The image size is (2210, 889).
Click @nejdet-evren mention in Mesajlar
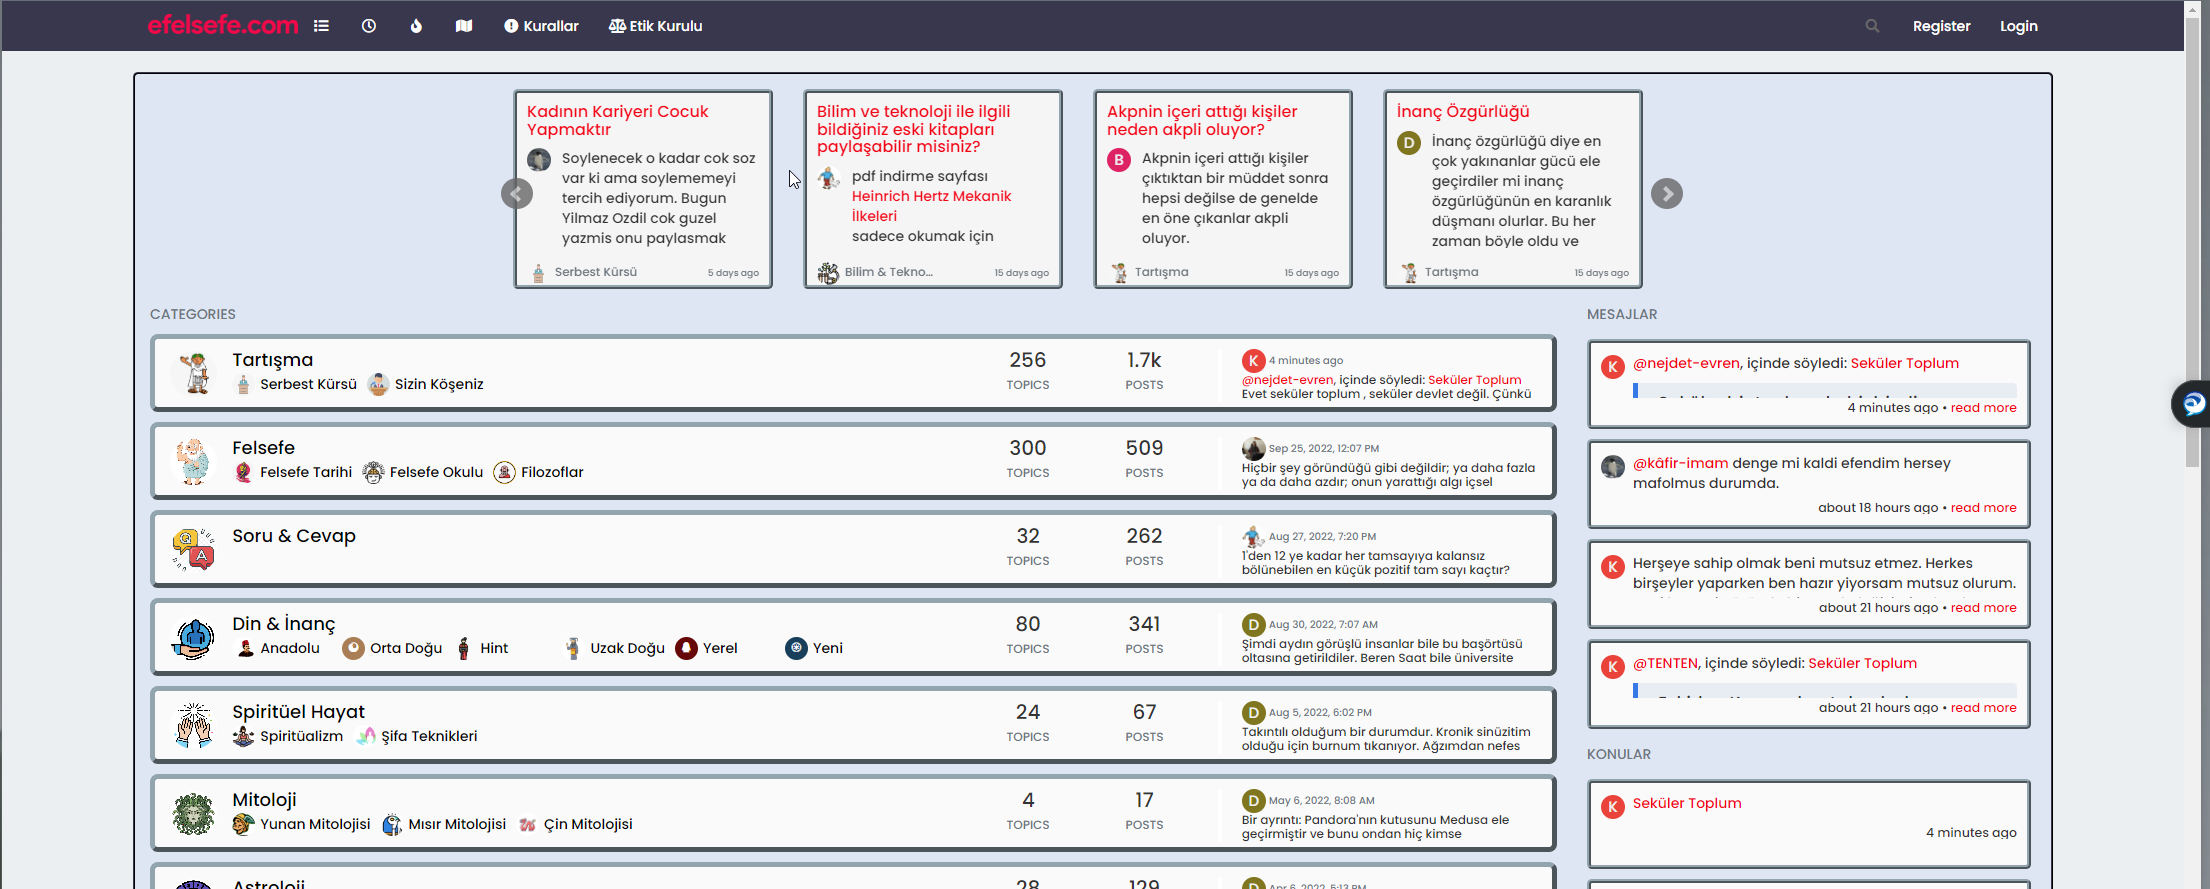(1686, 363)
